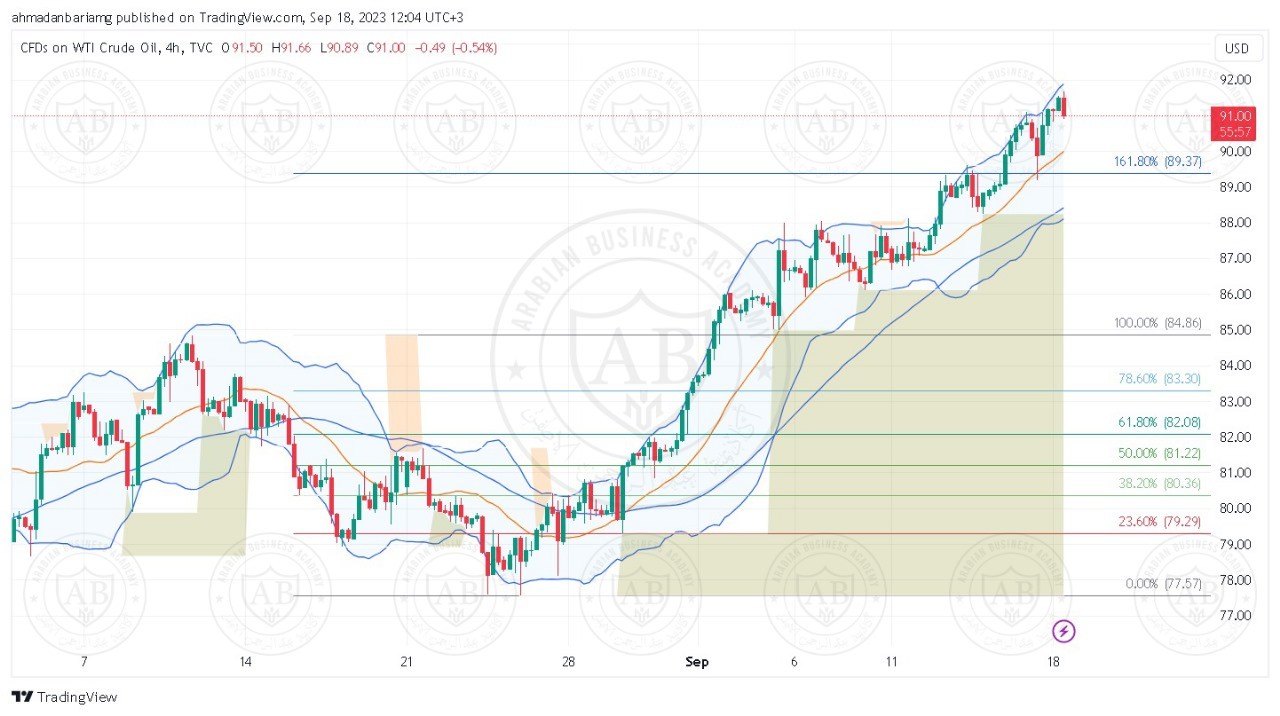1280x716 pixels.
Task: Select the 0.00% (77.57) Fibonacci label
Action: pyautogui.click(x=1163, y=583)
